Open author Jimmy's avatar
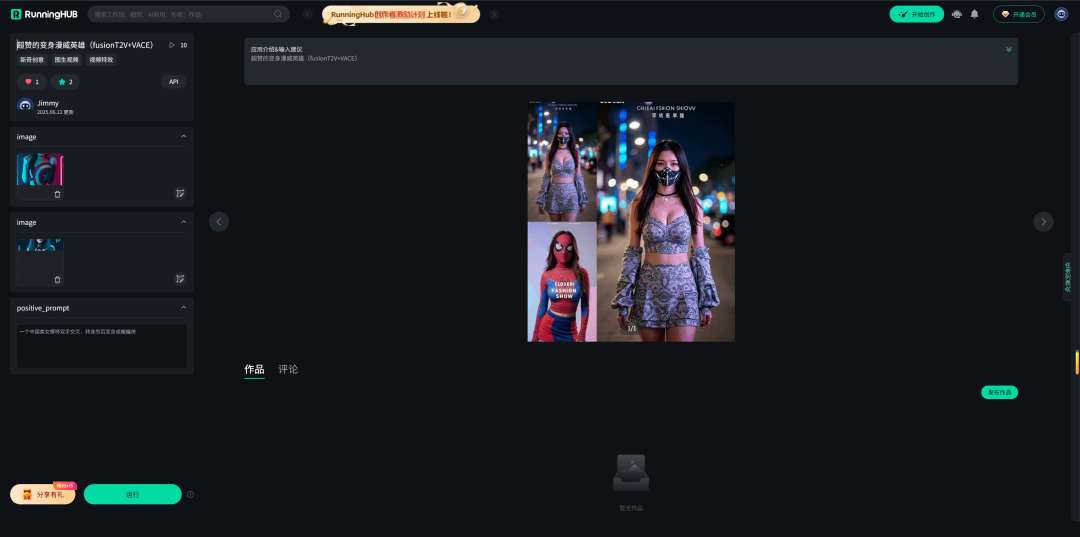Image resolution: width=1080 pixels, height=537 pixels. pyautogui.click(x=25, y=106)
